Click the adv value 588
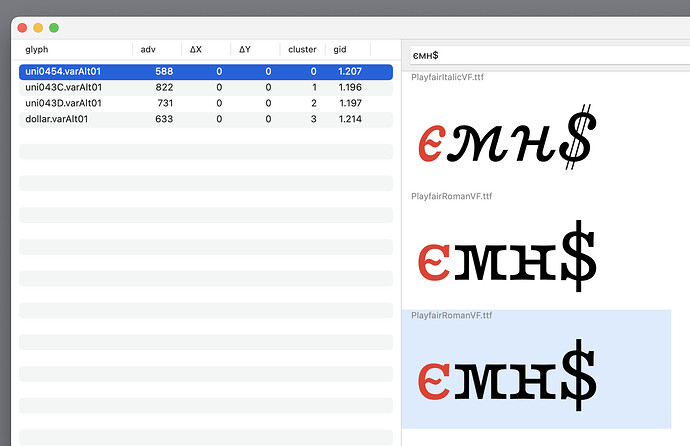 [164, 72]
